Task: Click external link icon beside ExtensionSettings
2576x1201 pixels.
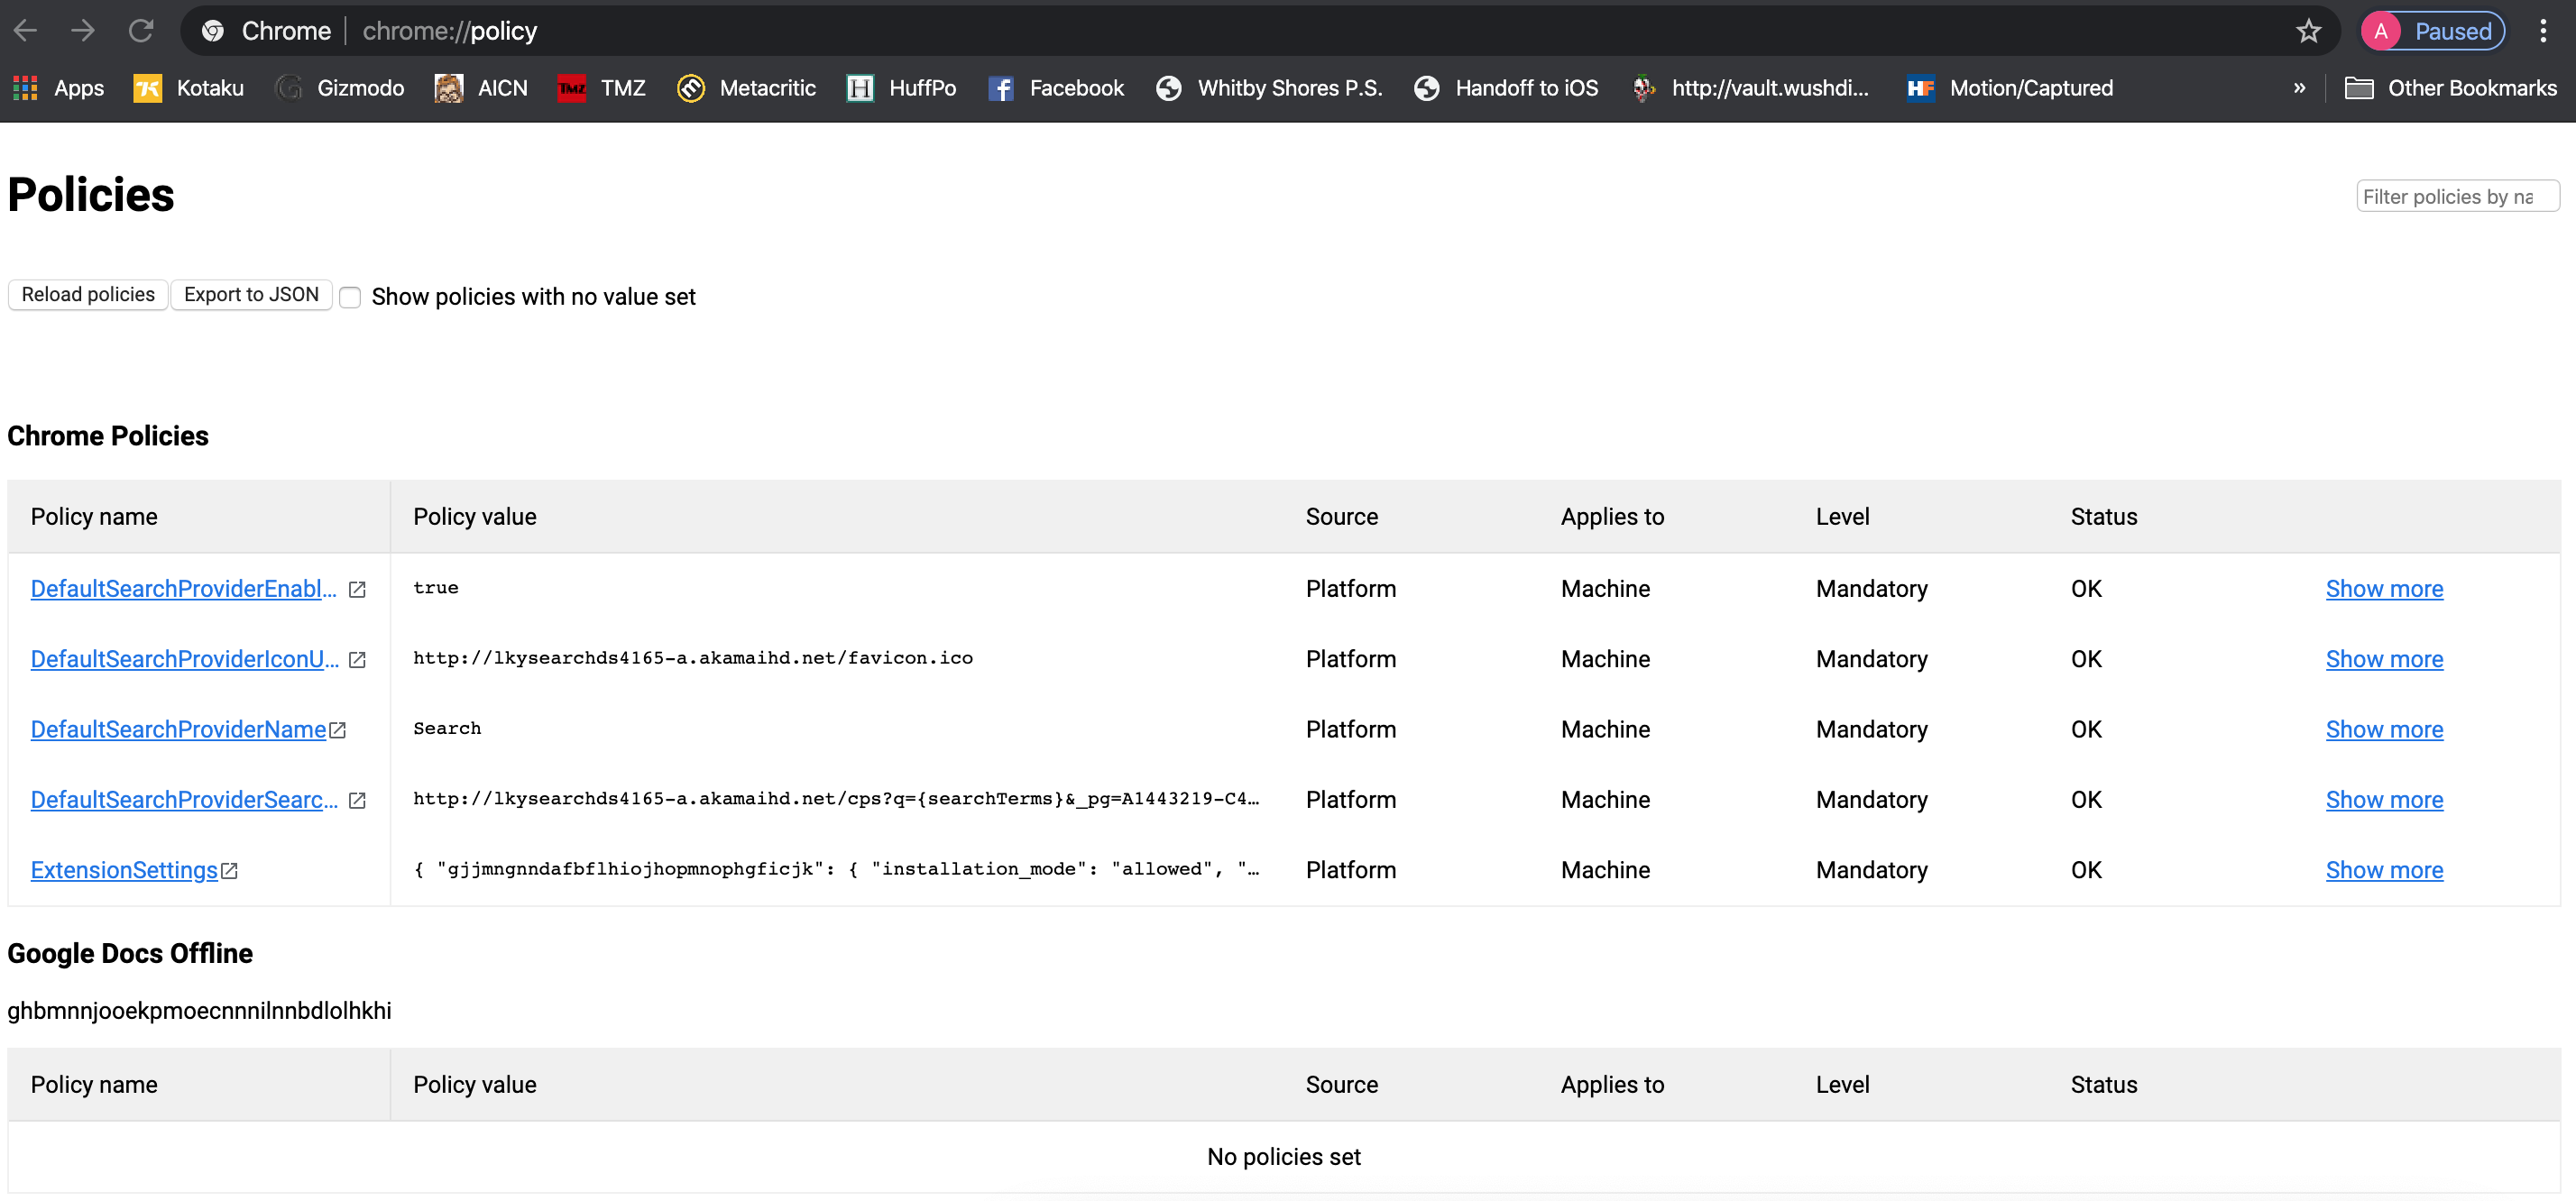Action: [x=229, y=870]
